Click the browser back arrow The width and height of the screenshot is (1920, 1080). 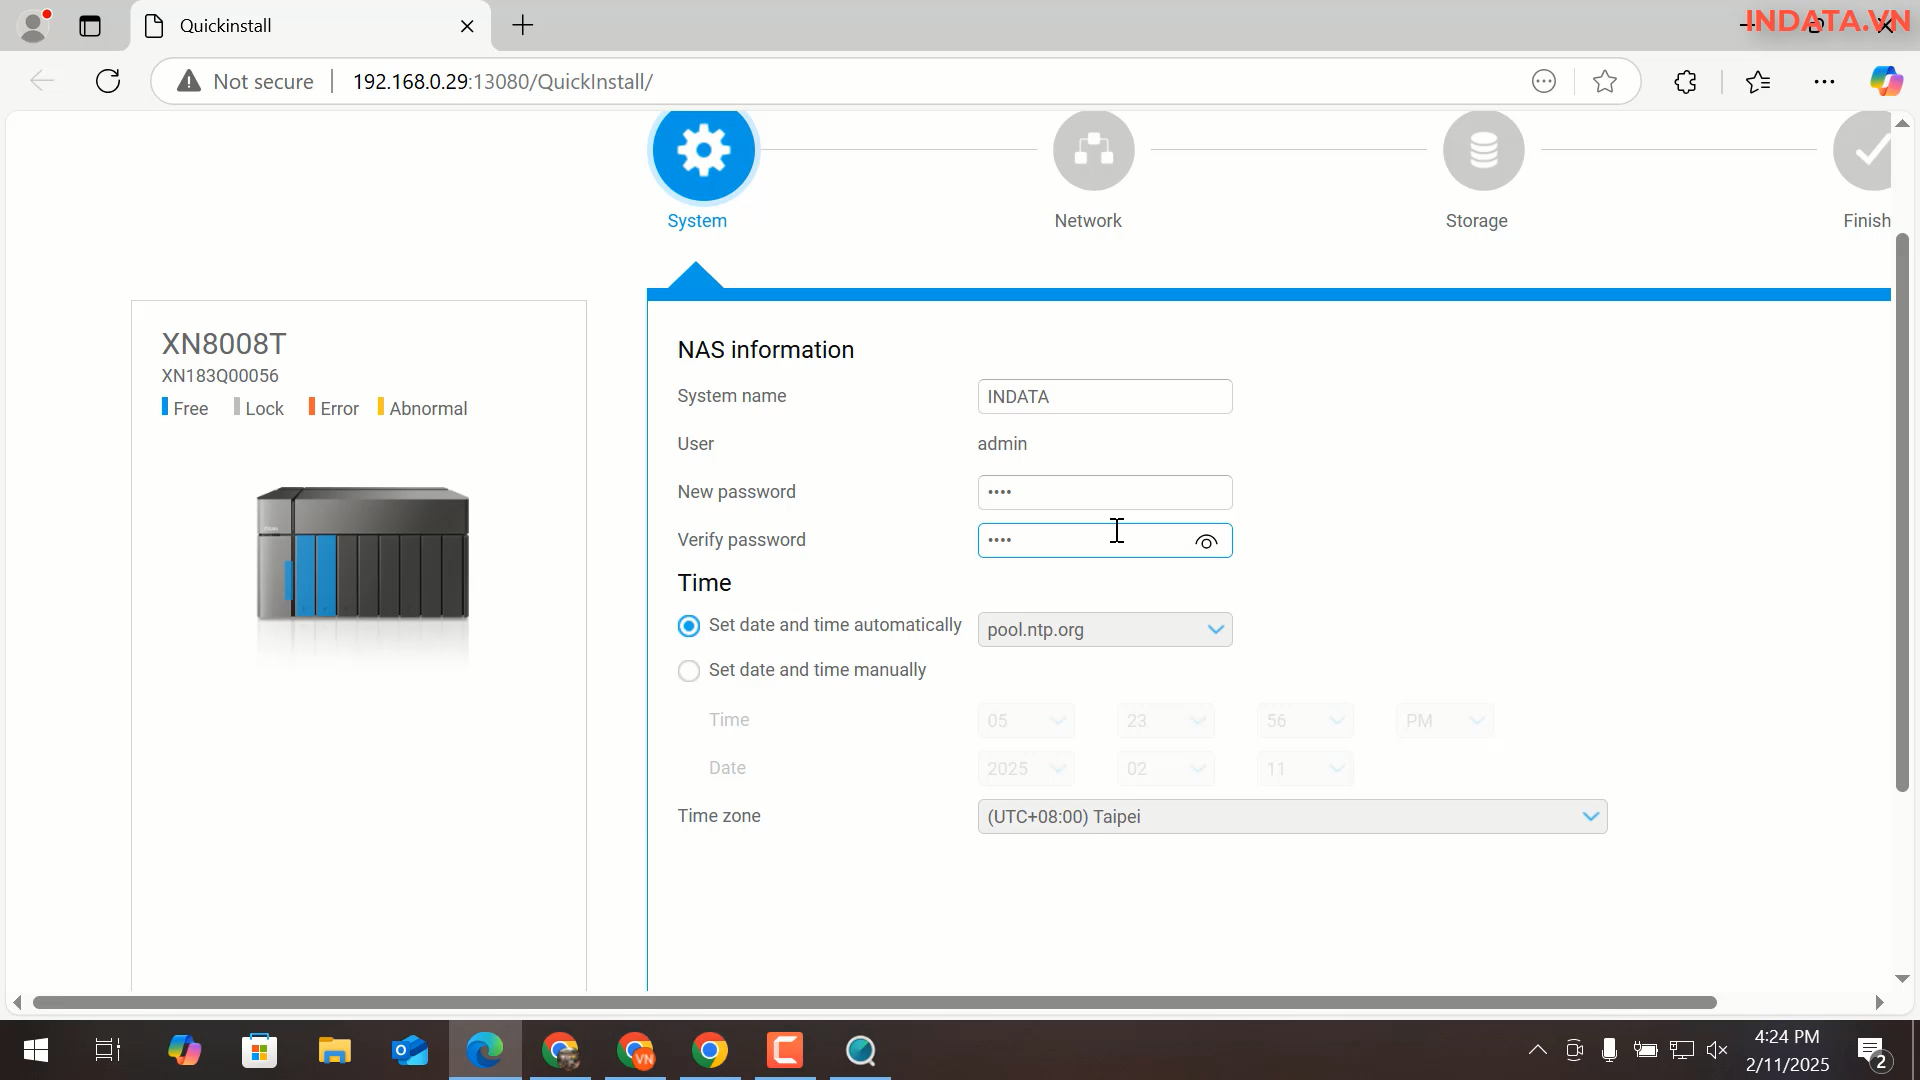[x=42, y=81]
